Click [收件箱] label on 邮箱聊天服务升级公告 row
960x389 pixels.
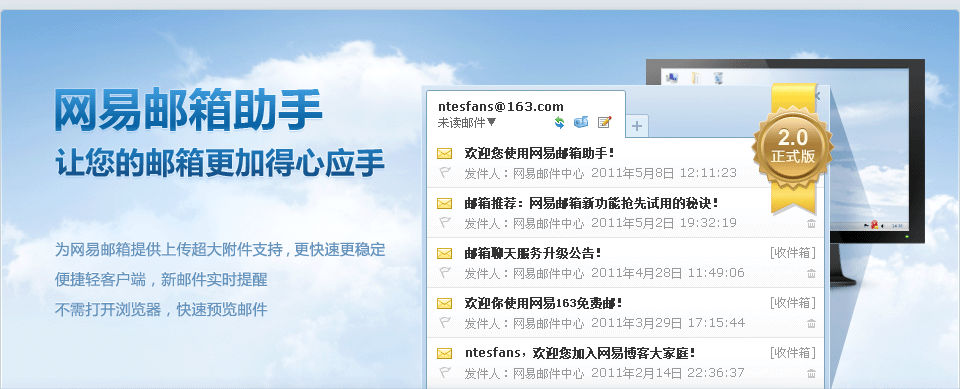click(x=793, y=252)
